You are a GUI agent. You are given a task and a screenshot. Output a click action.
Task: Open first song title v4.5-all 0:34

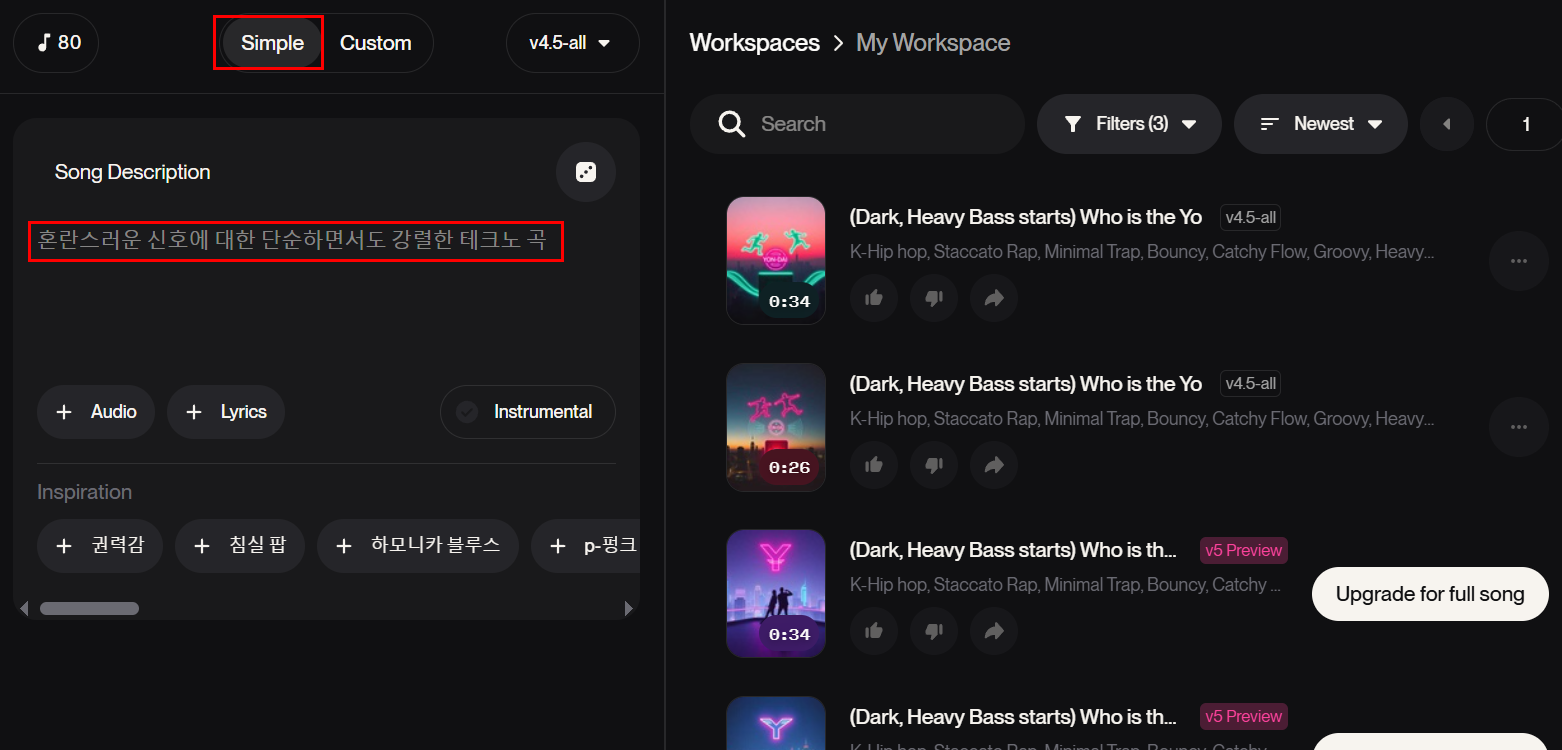[1025, 217]
